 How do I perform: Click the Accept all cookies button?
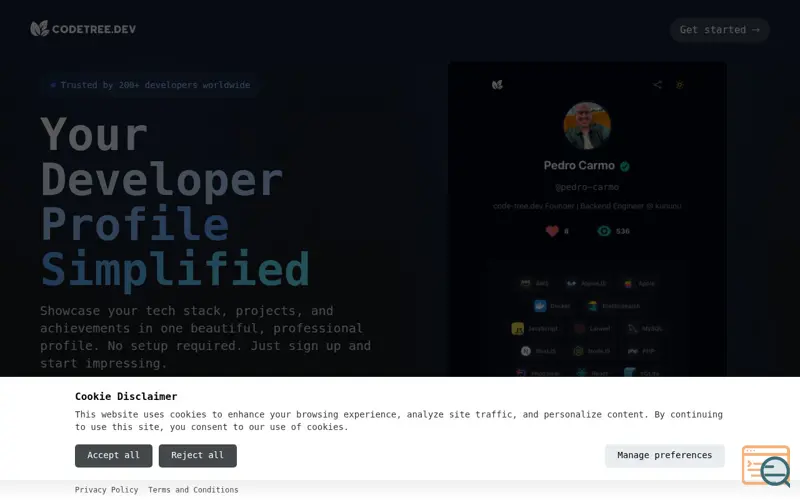click(x=113, y=456)
